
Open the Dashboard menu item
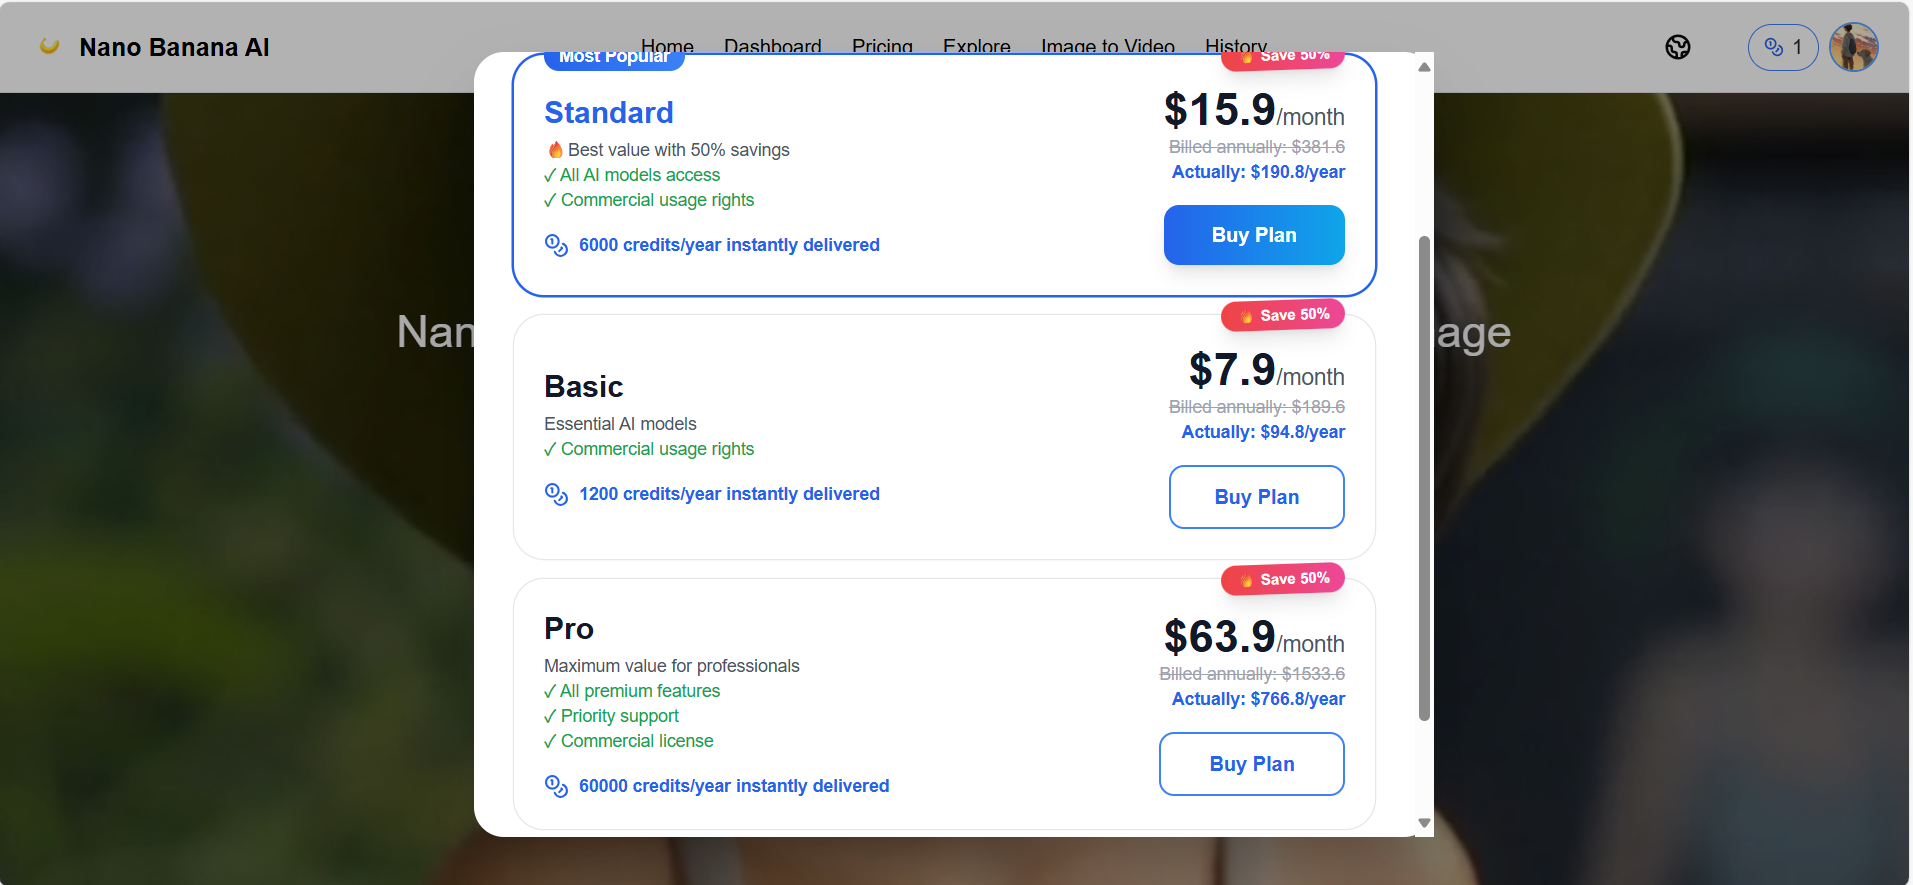[x=772, y=45]
